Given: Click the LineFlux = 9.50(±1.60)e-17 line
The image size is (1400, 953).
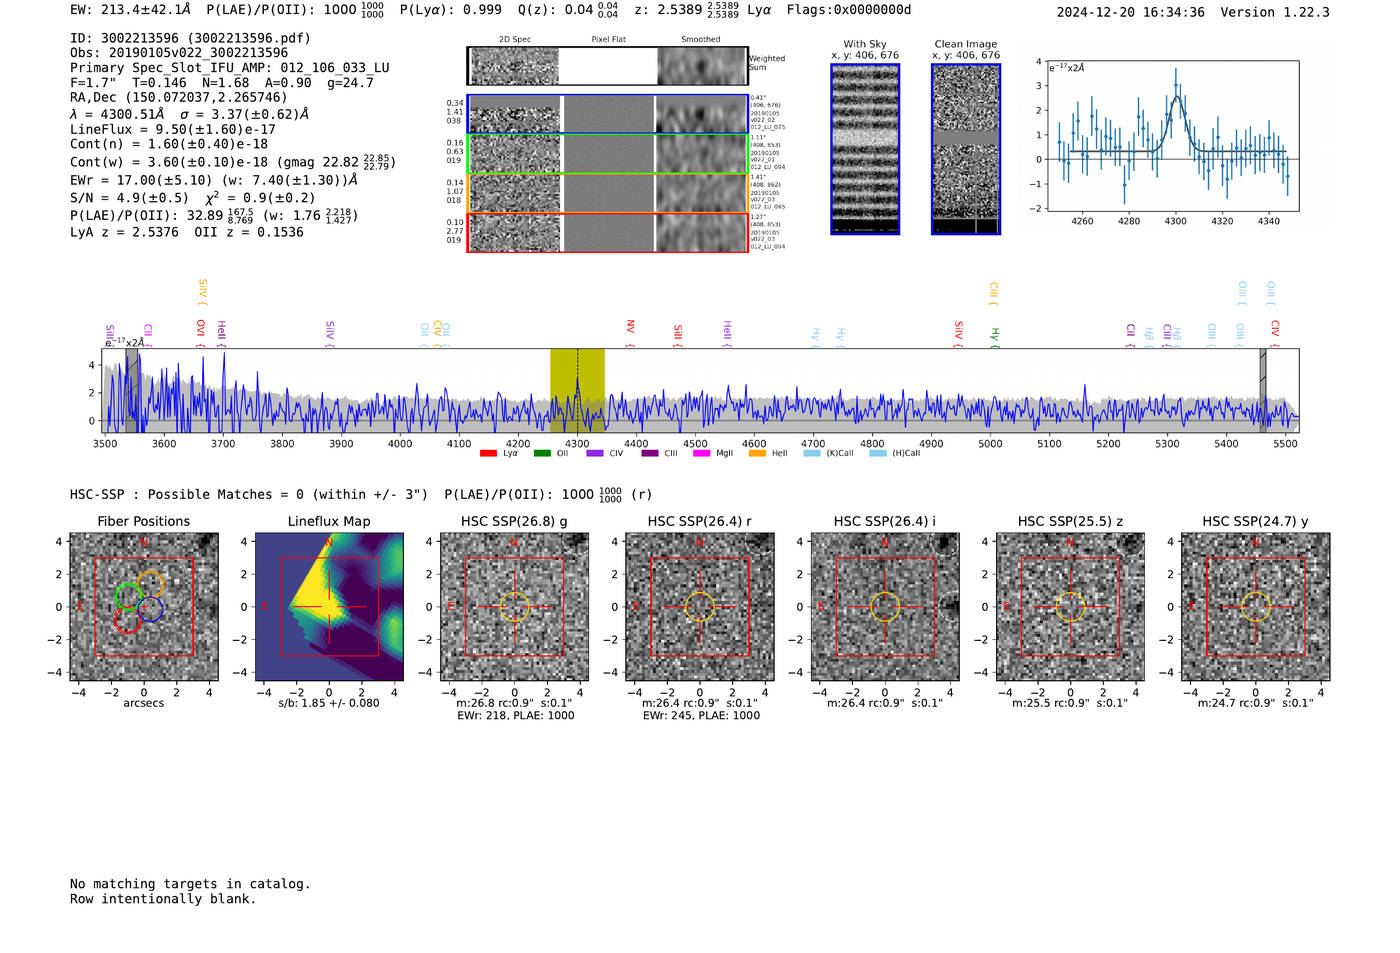Looking at the screenshot, I should [x=173, y=130].
